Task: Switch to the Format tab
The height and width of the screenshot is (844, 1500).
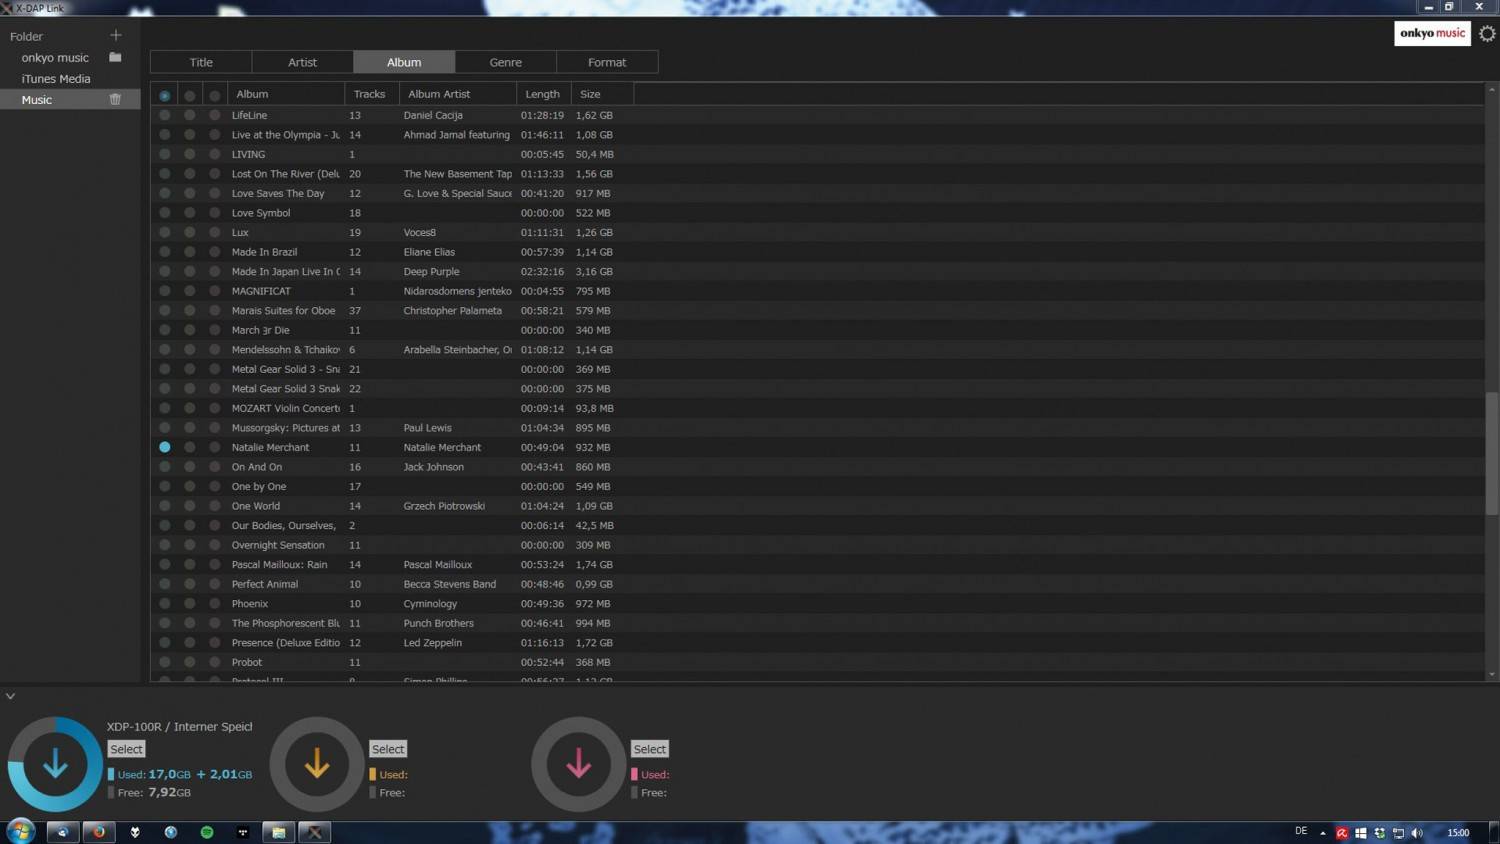Action: click(607, 62)
